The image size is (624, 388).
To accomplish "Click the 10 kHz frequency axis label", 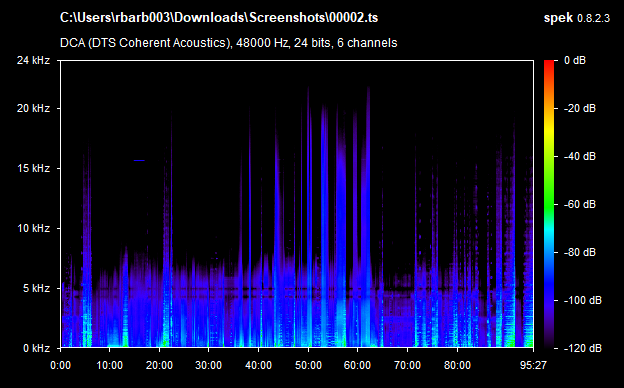I will pyautogui.click(x=33, y=228).
